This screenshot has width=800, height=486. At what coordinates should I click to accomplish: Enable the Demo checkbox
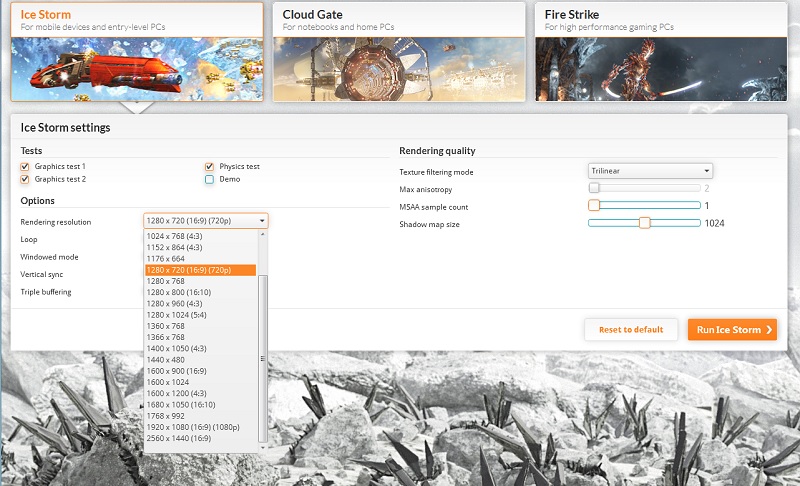[209, 180]
